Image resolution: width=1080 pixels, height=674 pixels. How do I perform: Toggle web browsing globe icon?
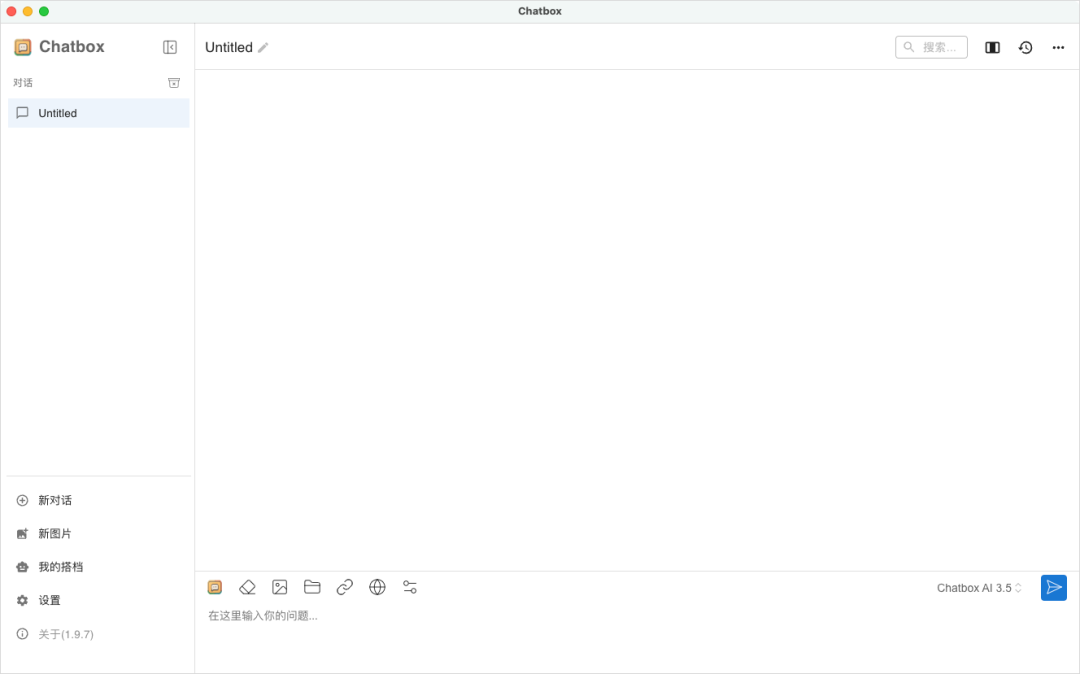click(377, 587)
